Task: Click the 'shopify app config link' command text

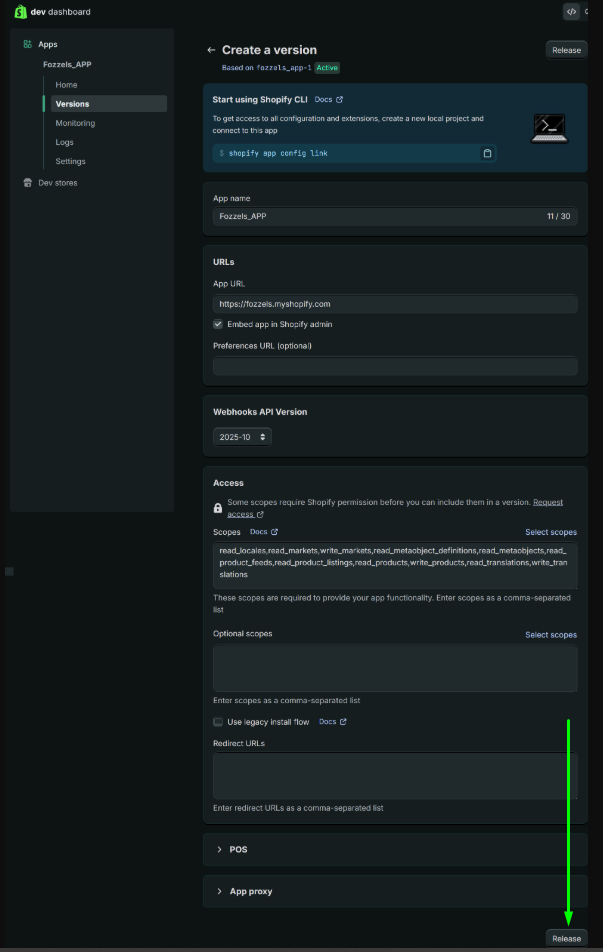Action: [x=278, y=154]
